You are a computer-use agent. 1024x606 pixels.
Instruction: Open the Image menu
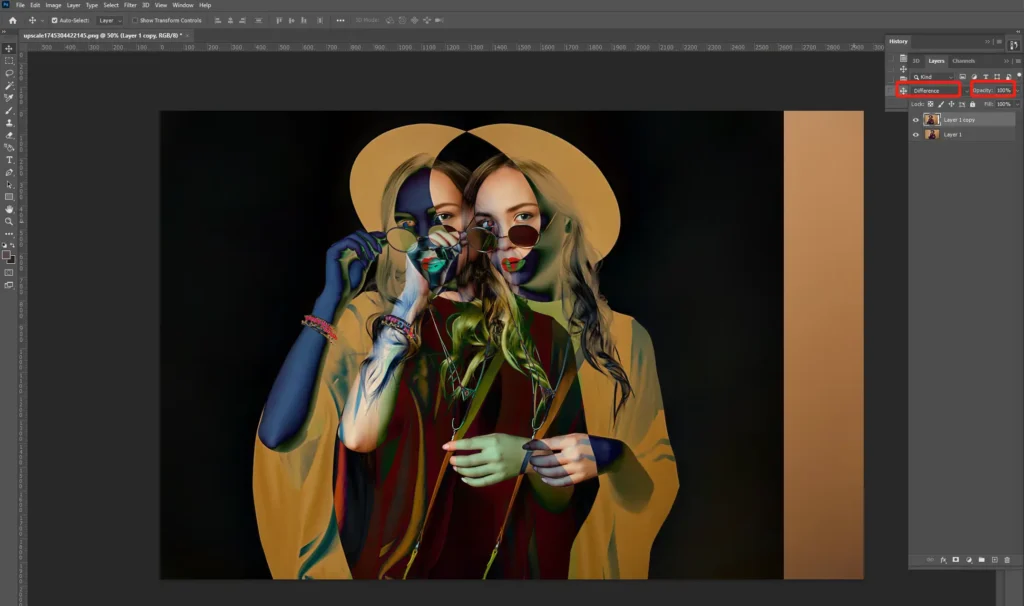[54, 5]
